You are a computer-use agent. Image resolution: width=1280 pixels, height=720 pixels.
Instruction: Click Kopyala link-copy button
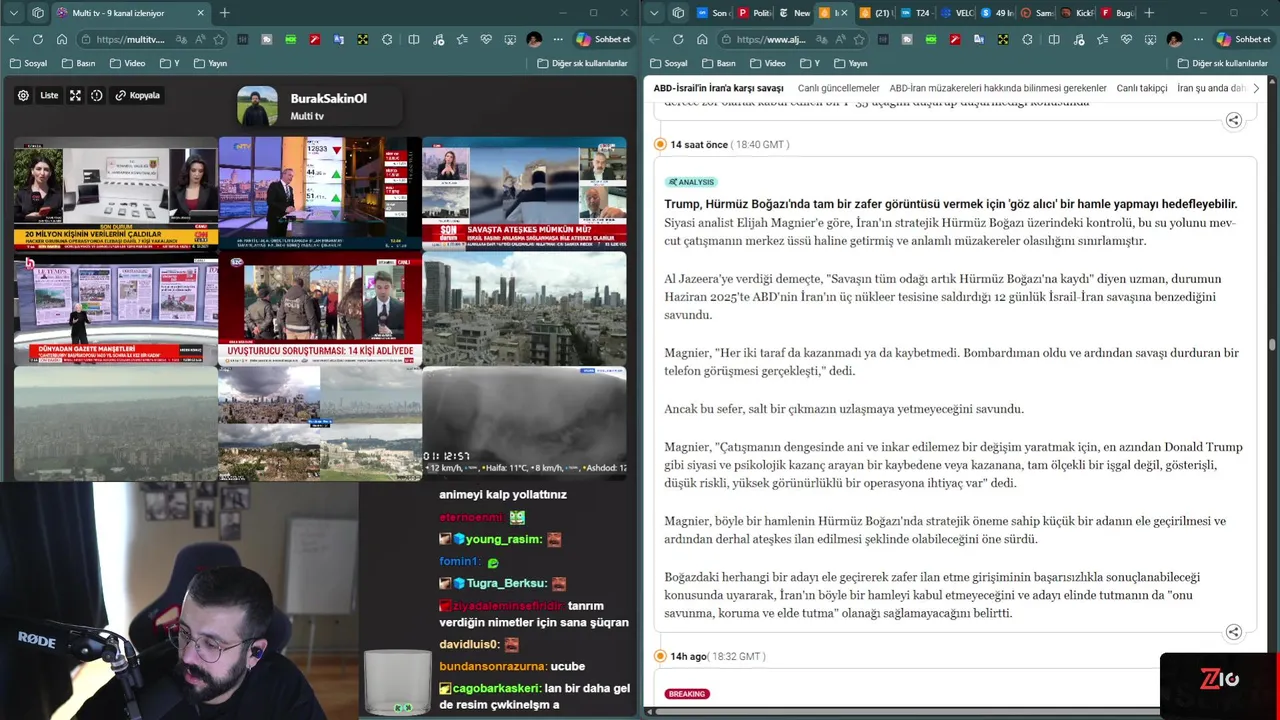138,96
